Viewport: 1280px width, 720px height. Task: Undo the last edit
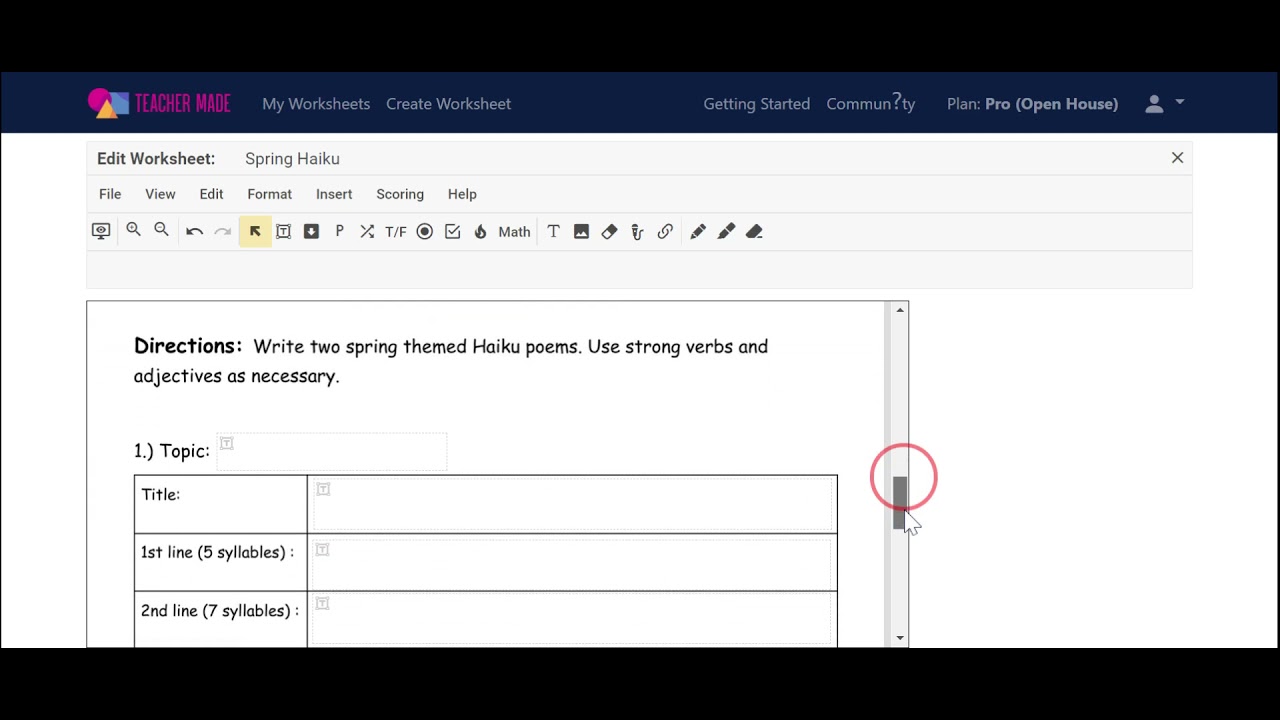pos(194,231)
